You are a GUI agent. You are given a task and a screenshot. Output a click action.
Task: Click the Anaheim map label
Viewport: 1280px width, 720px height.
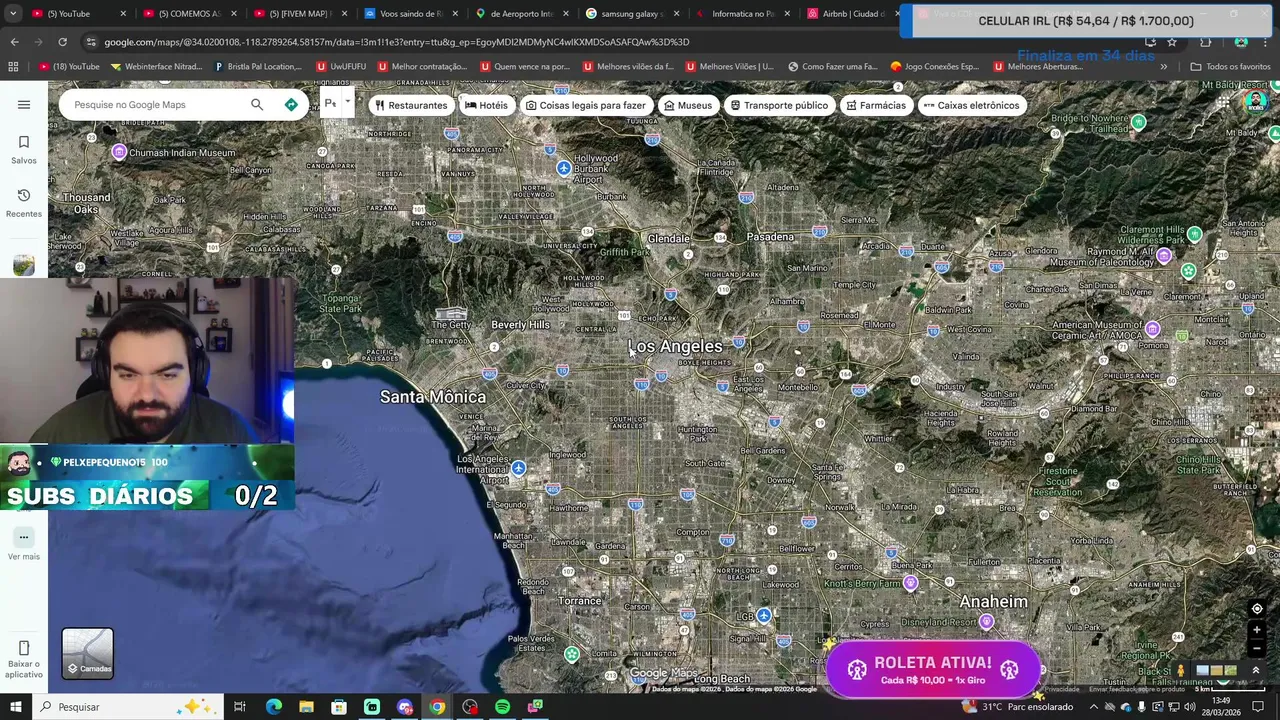(993, 601)
